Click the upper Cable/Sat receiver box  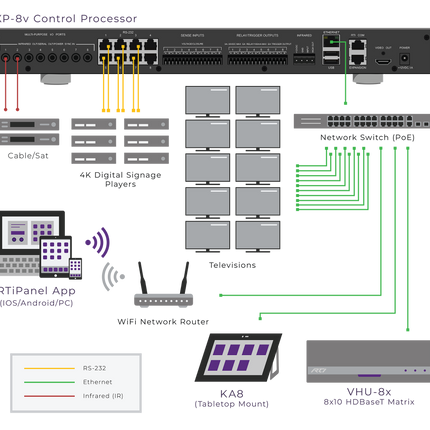tap(29, 125)
